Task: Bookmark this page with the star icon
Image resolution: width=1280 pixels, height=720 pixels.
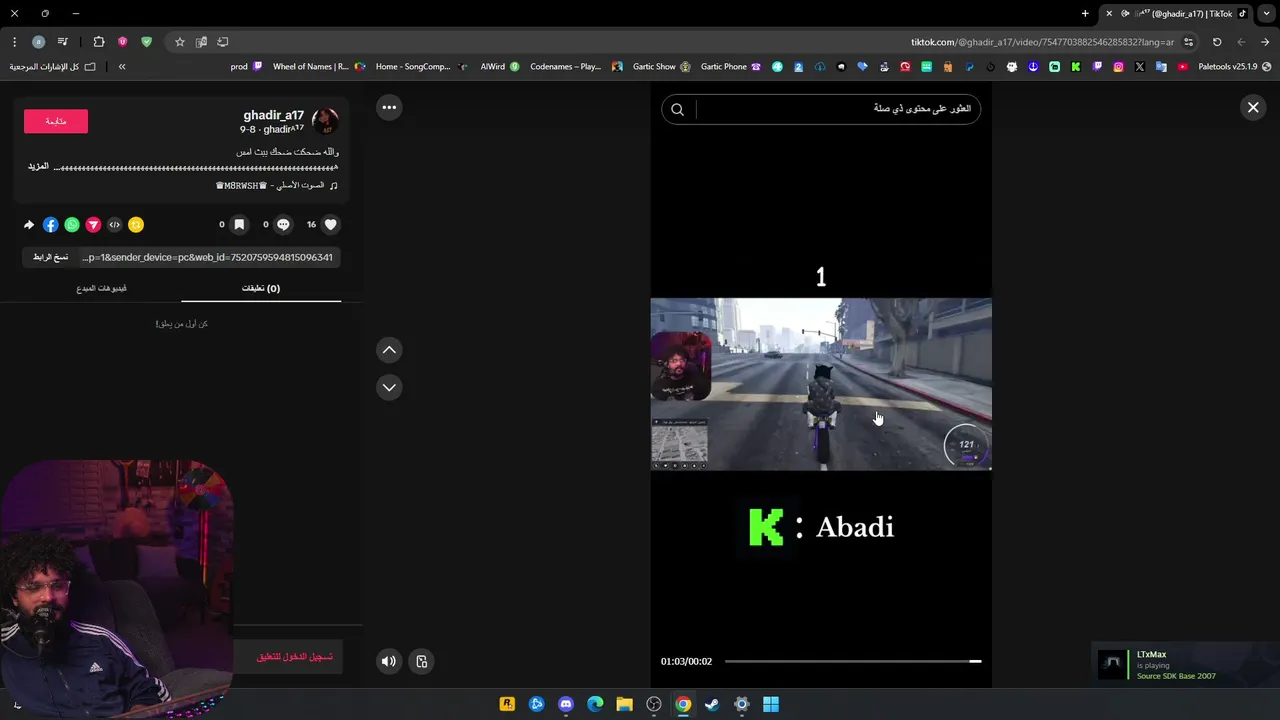Action: tap(180, 42)
